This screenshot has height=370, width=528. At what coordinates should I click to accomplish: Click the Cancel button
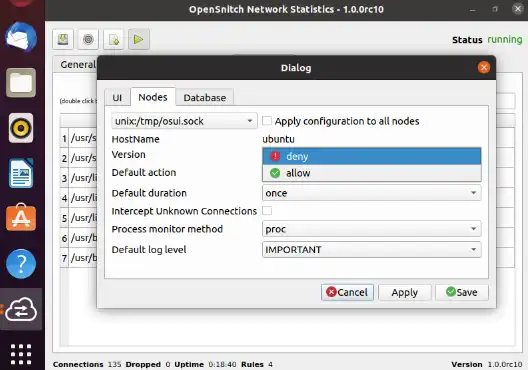point(347,292)
